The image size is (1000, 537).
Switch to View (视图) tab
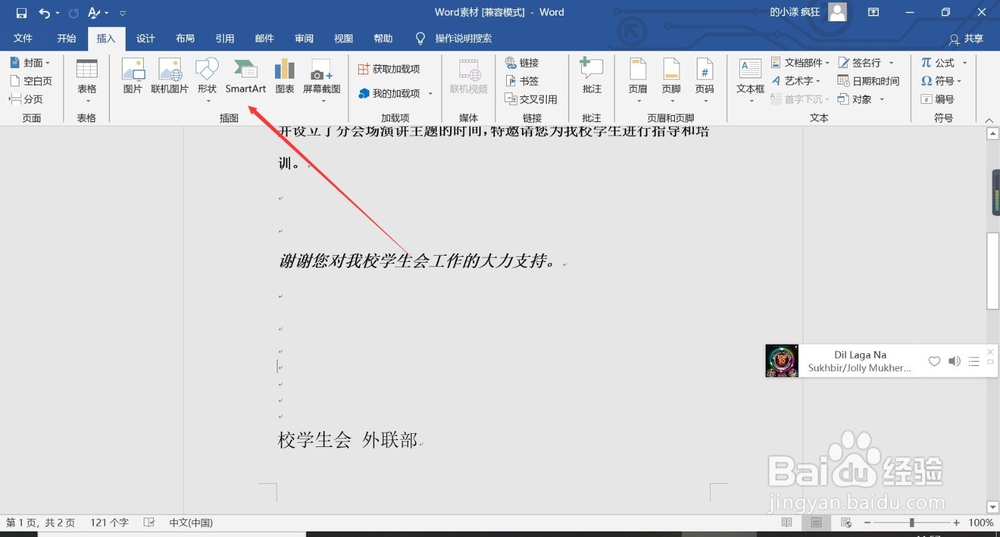pos(343,38)
